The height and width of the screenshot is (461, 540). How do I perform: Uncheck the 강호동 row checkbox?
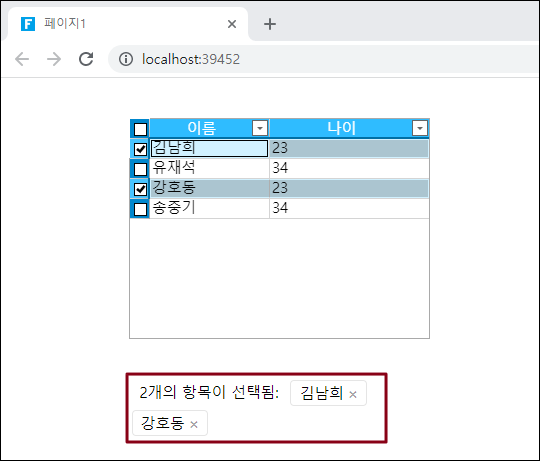[x=140, y=189]
